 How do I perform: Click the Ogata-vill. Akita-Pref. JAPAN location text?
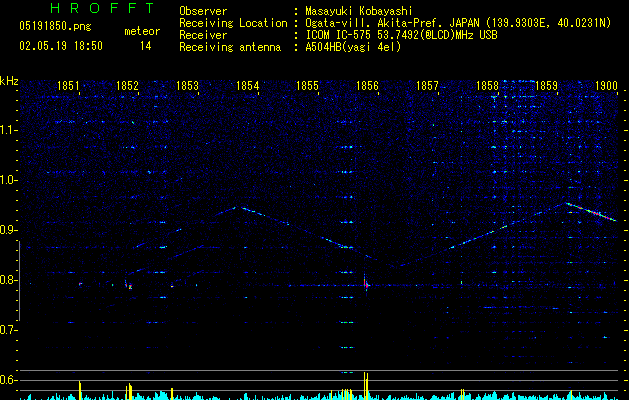pyautogui.click(x=458, y=23)
